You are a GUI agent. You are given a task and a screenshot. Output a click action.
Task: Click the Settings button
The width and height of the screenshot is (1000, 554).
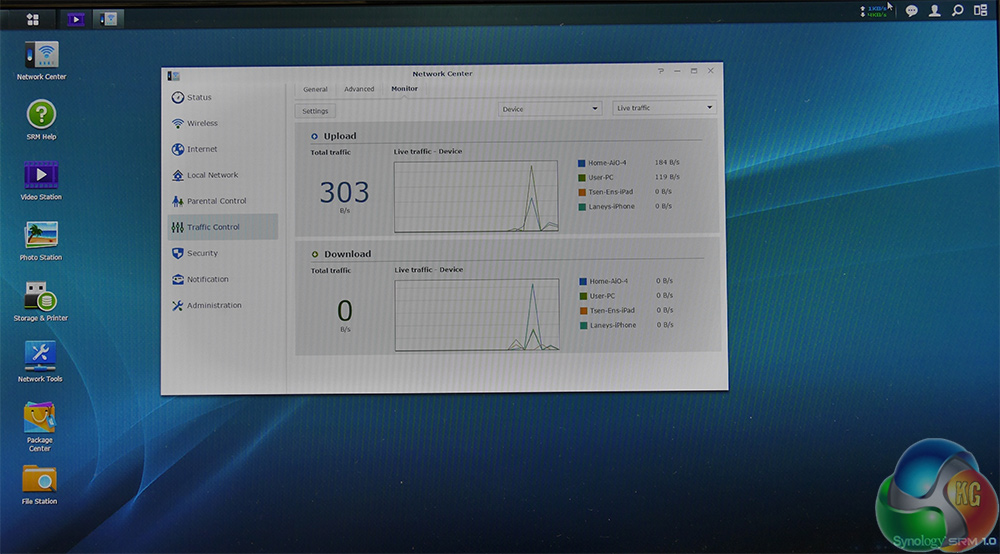[315, 111]
